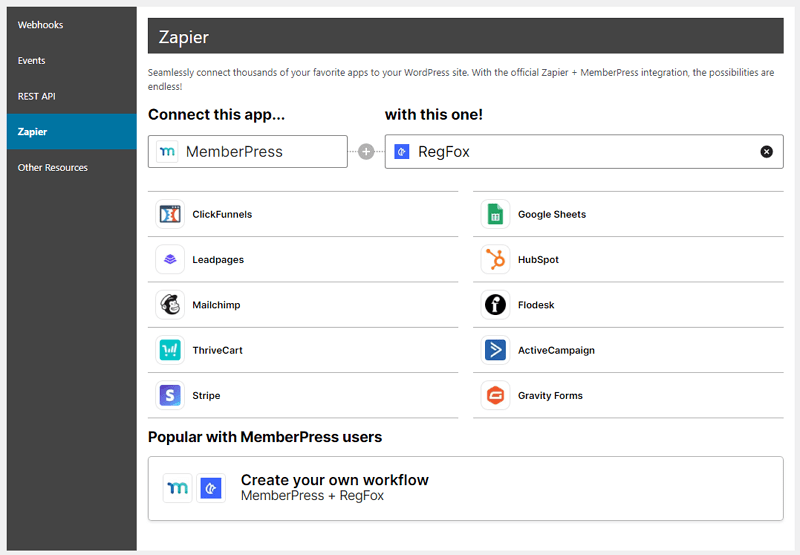Open Other Resources in sidebar
The image size is (800, 555).
click(x=71, y=167)
